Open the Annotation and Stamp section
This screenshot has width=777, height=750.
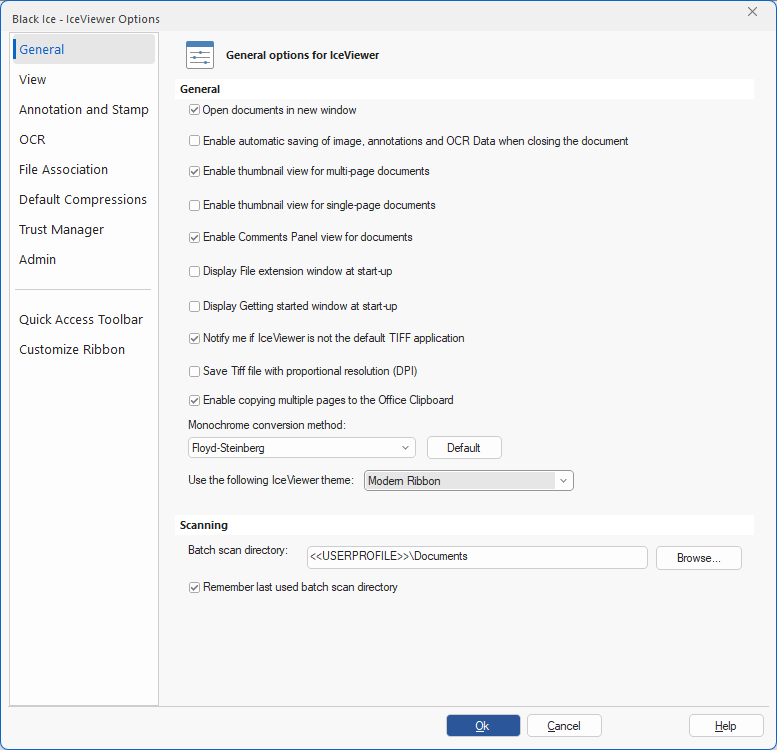click(x=84, y=110)
